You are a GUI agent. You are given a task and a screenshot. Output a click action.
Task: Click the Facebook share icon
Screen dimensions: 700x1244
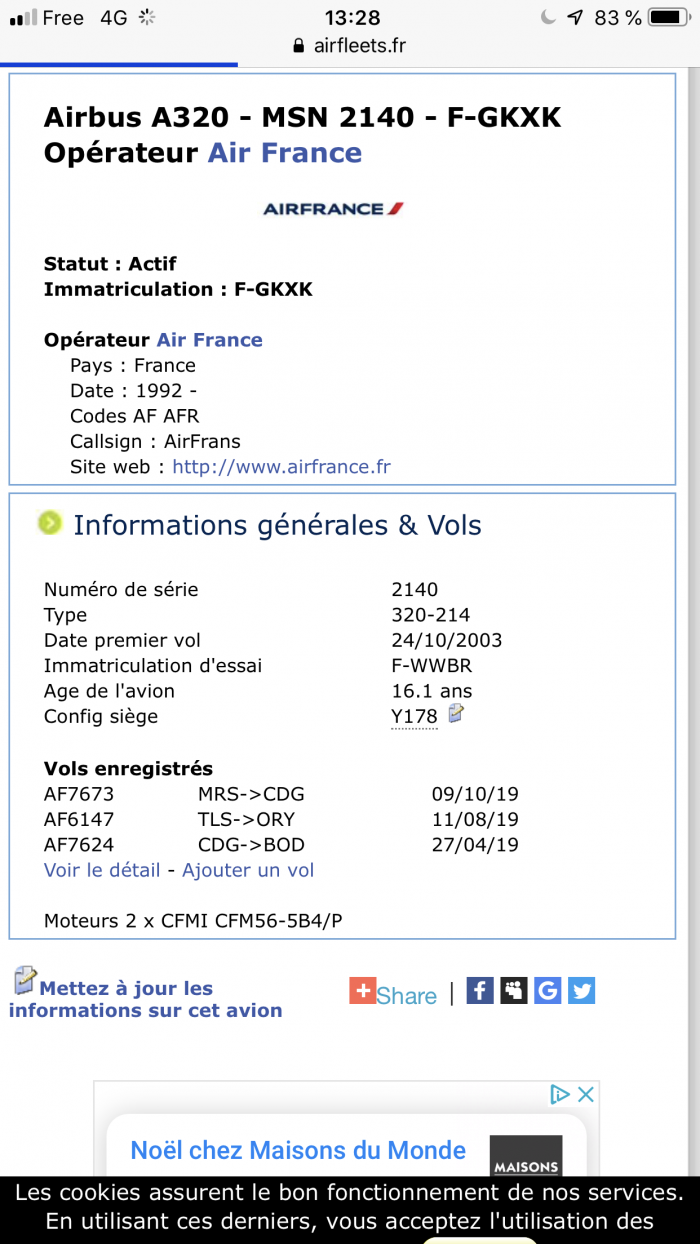click(480, 991)
